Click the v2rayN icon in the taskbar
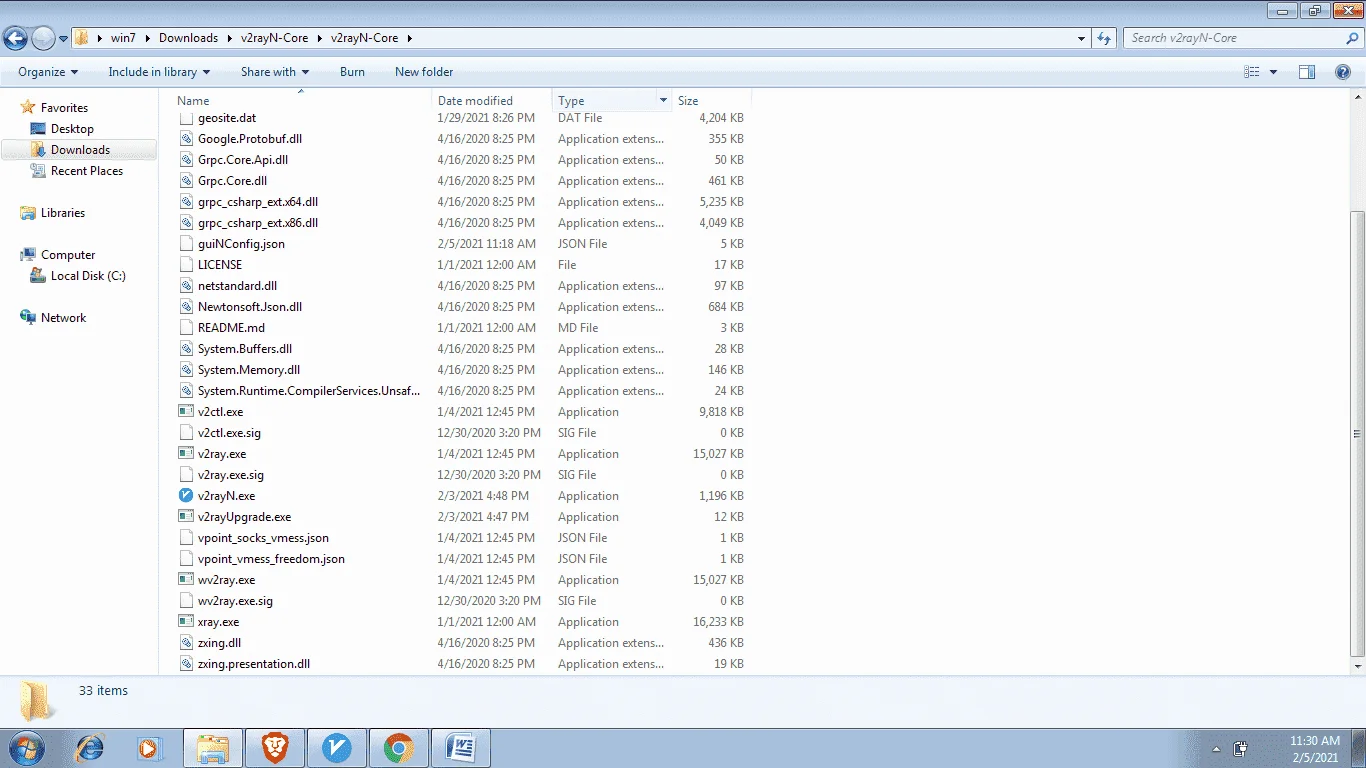The width and height of the screenshot is (1366, 768). 337,747
